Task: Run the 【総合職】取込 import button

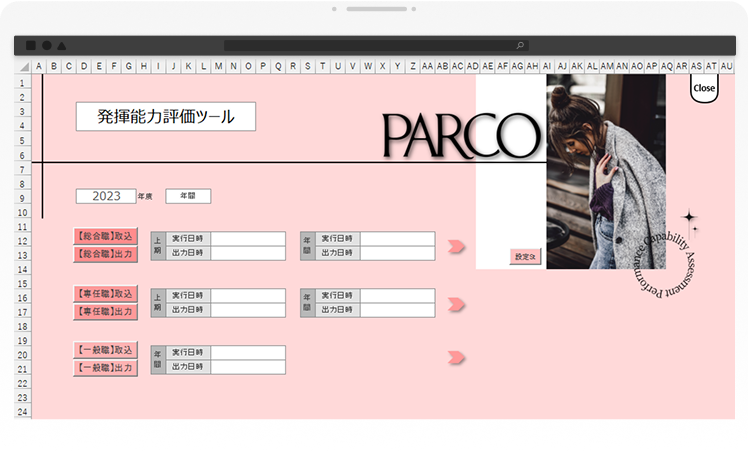Action: click(105, 236)
